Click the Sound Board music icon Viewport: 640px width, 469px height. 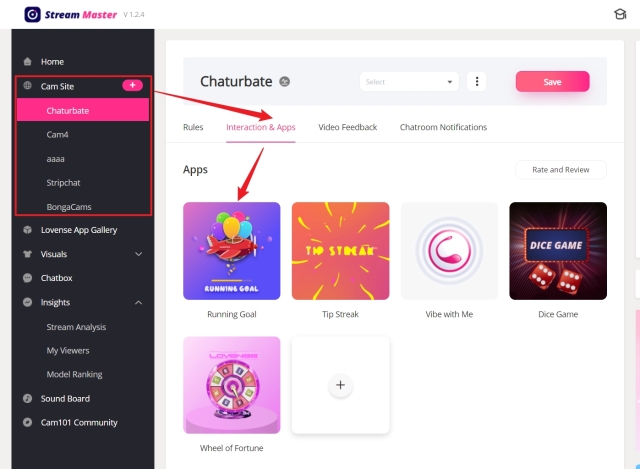pos(27,398)
